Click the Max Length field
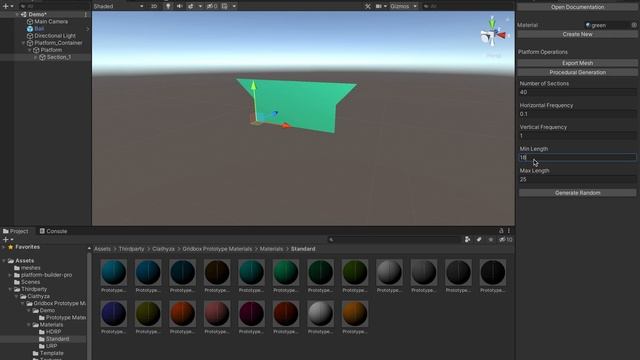640x360 pixels. [x=577, y=179]
